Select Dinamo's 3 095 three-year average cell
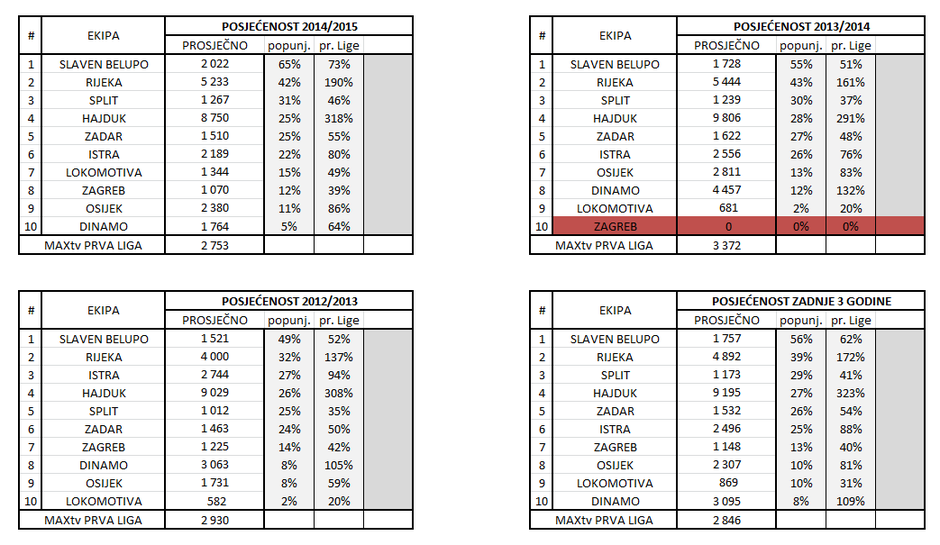 [x=727, y=502]
